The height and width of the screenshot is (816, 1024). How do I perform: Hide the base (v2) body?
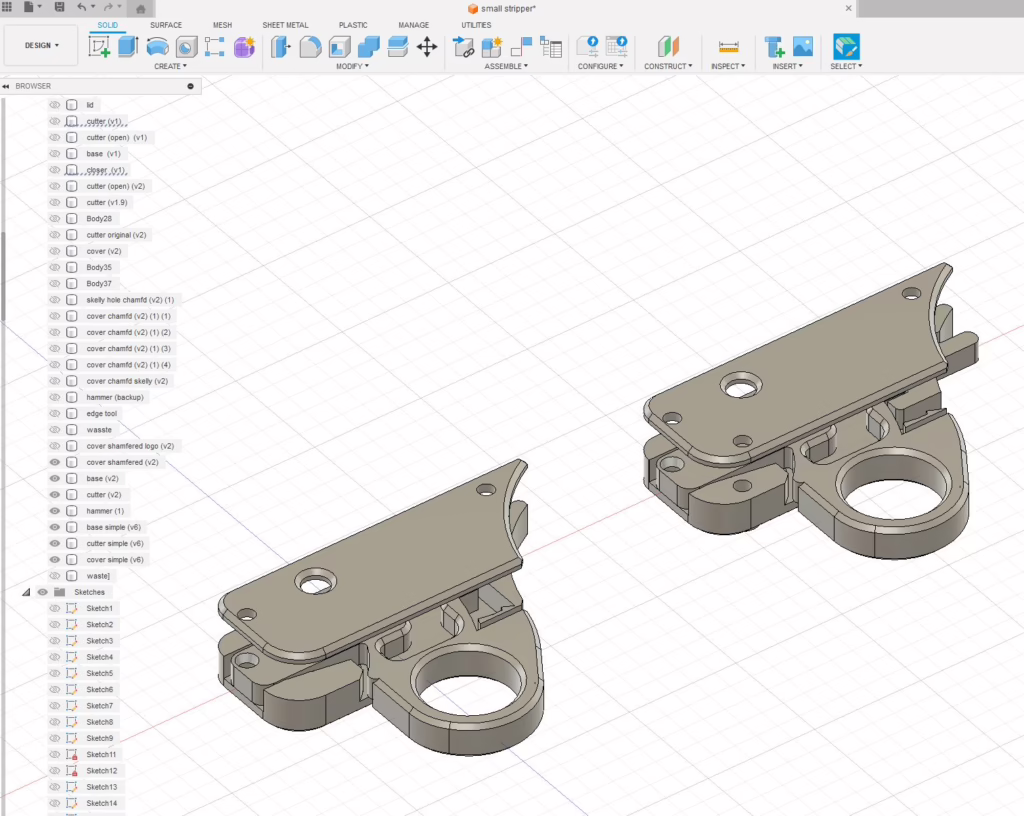click(x=55, y=479)
